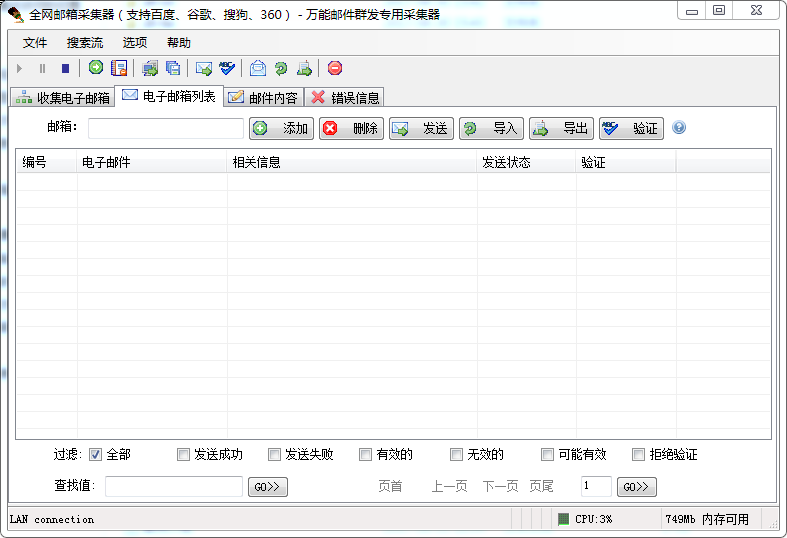Toggle the 可能有效 filter checkbox
The width and height of the screenshot is (787, 538).
pos(547,455)
